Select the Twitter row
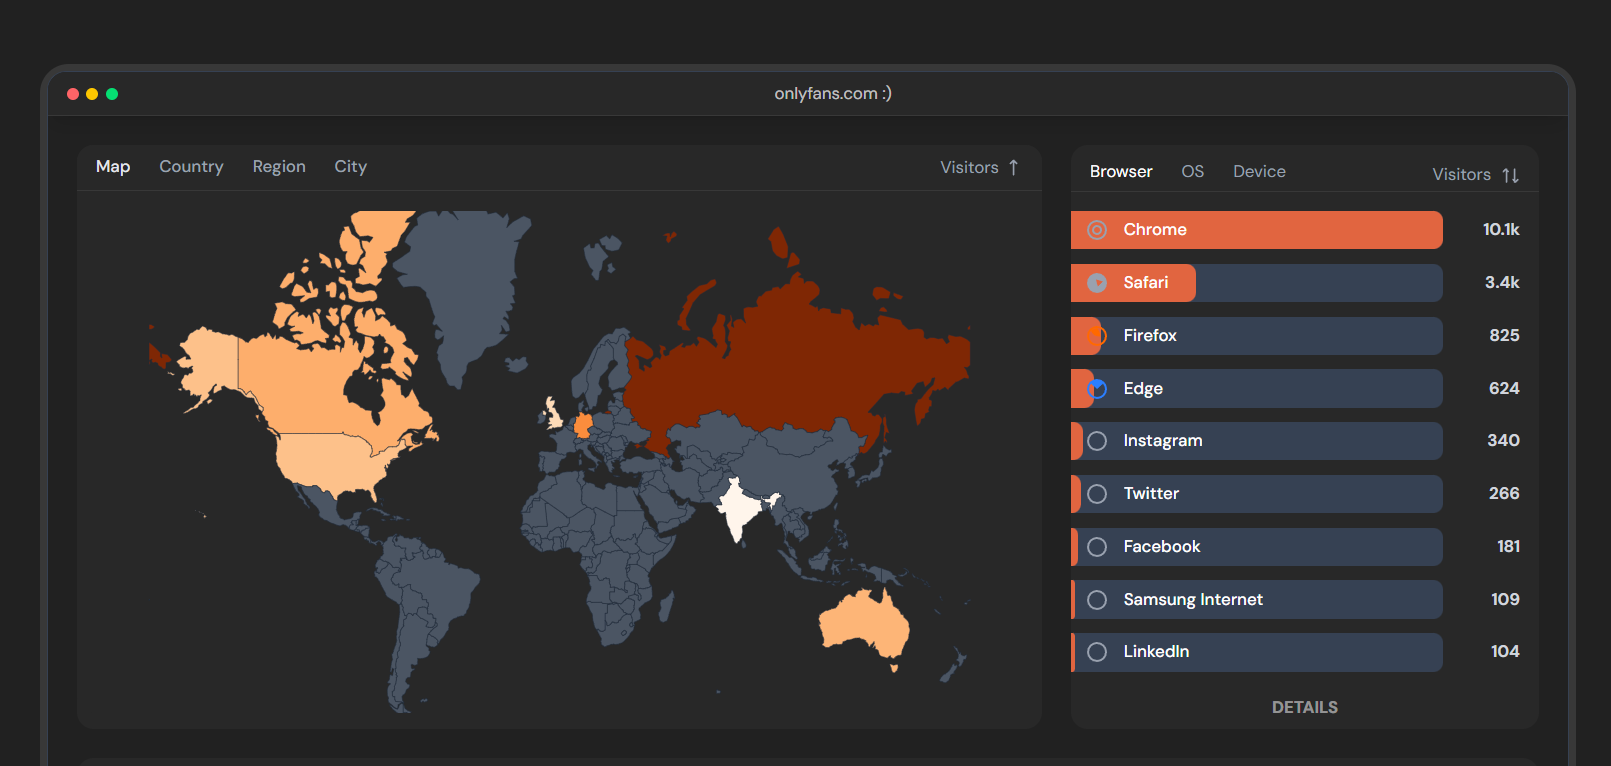Screen dimensions: 1611x766 point(1256,494)
